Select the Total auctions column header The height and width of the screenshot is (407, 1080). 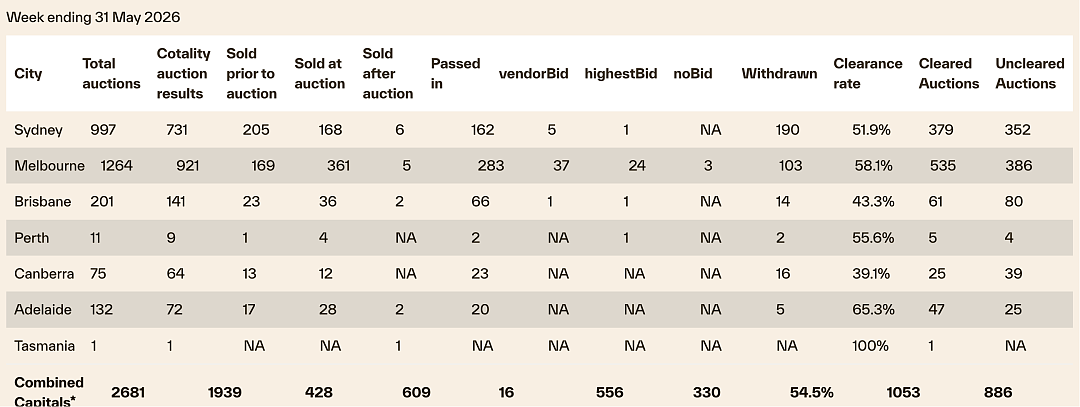111,74
